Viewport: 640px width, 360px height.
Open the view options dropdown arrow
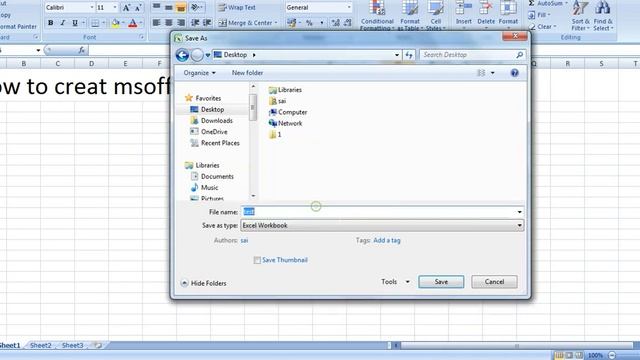tap(493, 73)
